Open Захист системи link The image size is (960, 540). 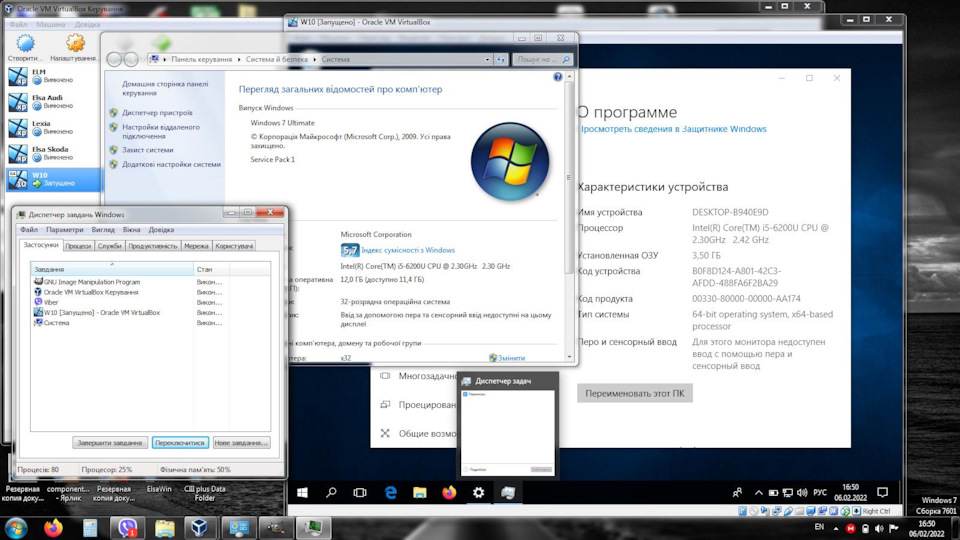coord(148,149)
